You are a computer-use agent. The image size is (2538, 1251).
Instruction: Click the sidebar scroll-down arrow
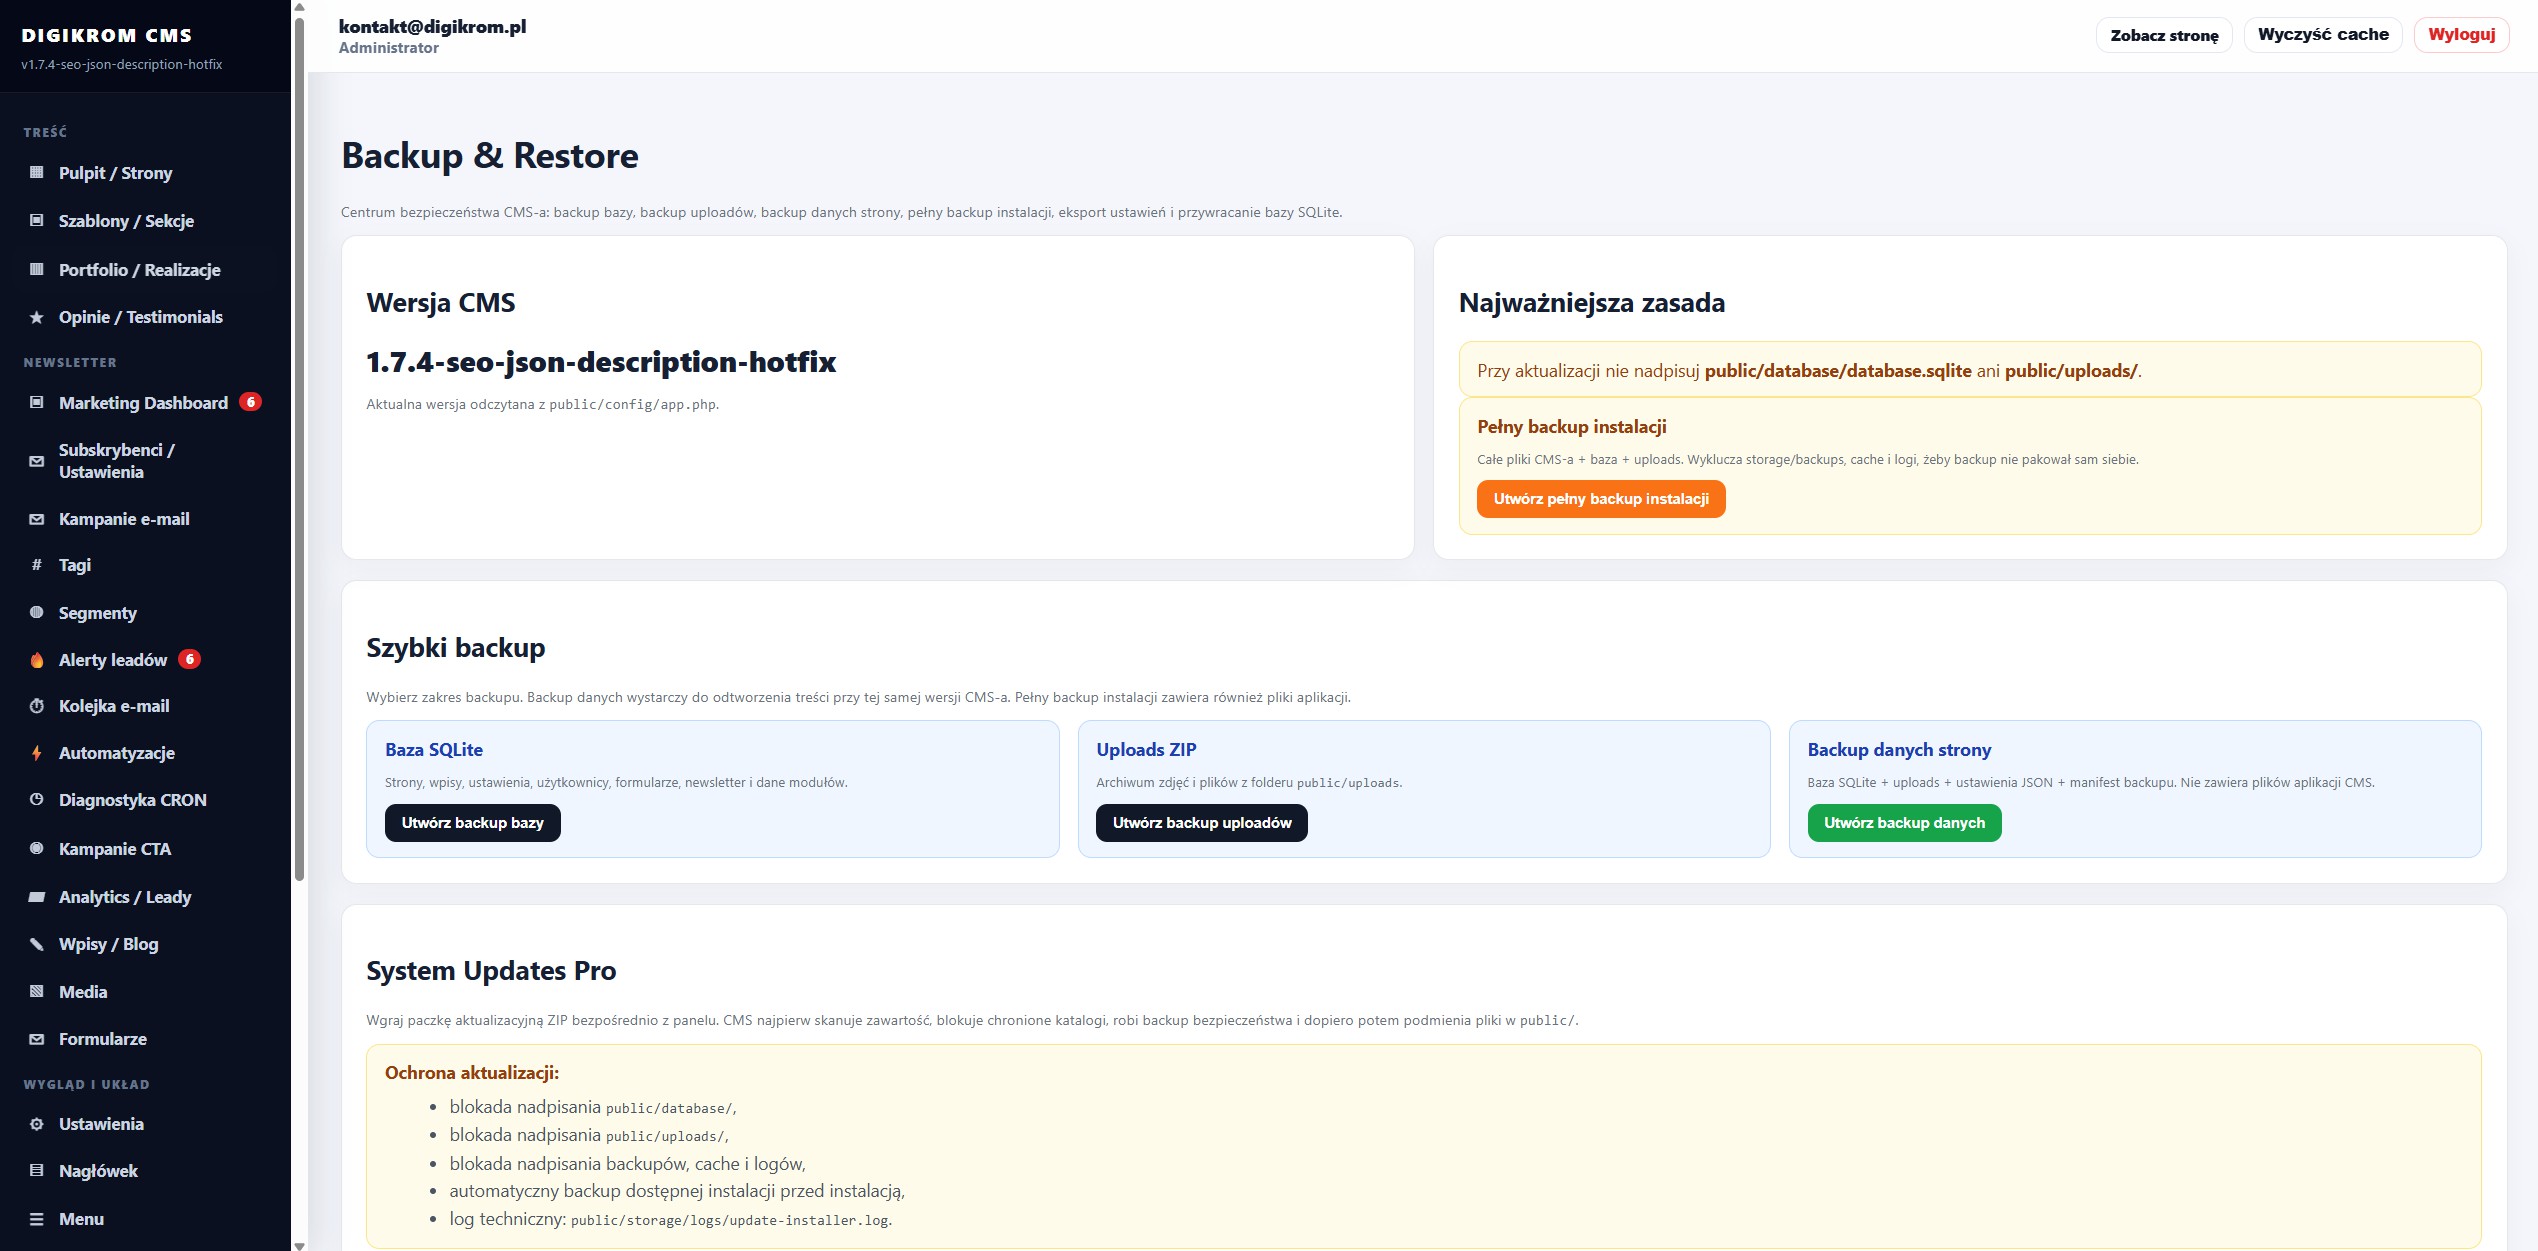click(x=299, y=1245)
